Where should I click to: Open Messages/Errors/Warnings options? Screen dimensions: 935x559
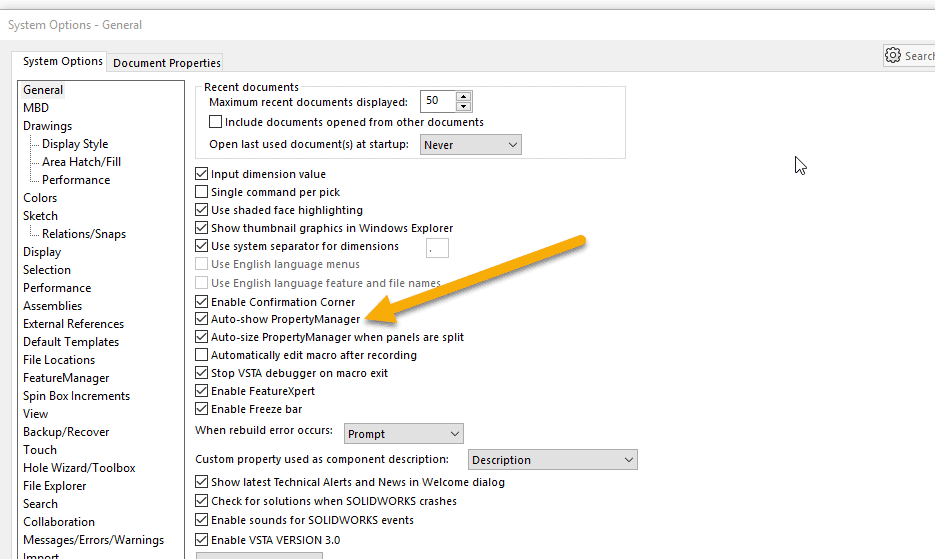[94, 539]
